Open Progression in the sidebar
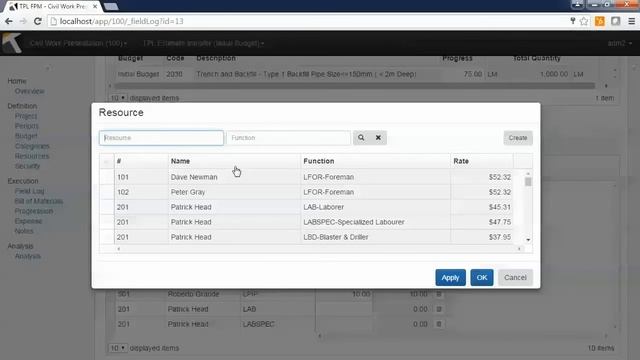 pos(34,211)
